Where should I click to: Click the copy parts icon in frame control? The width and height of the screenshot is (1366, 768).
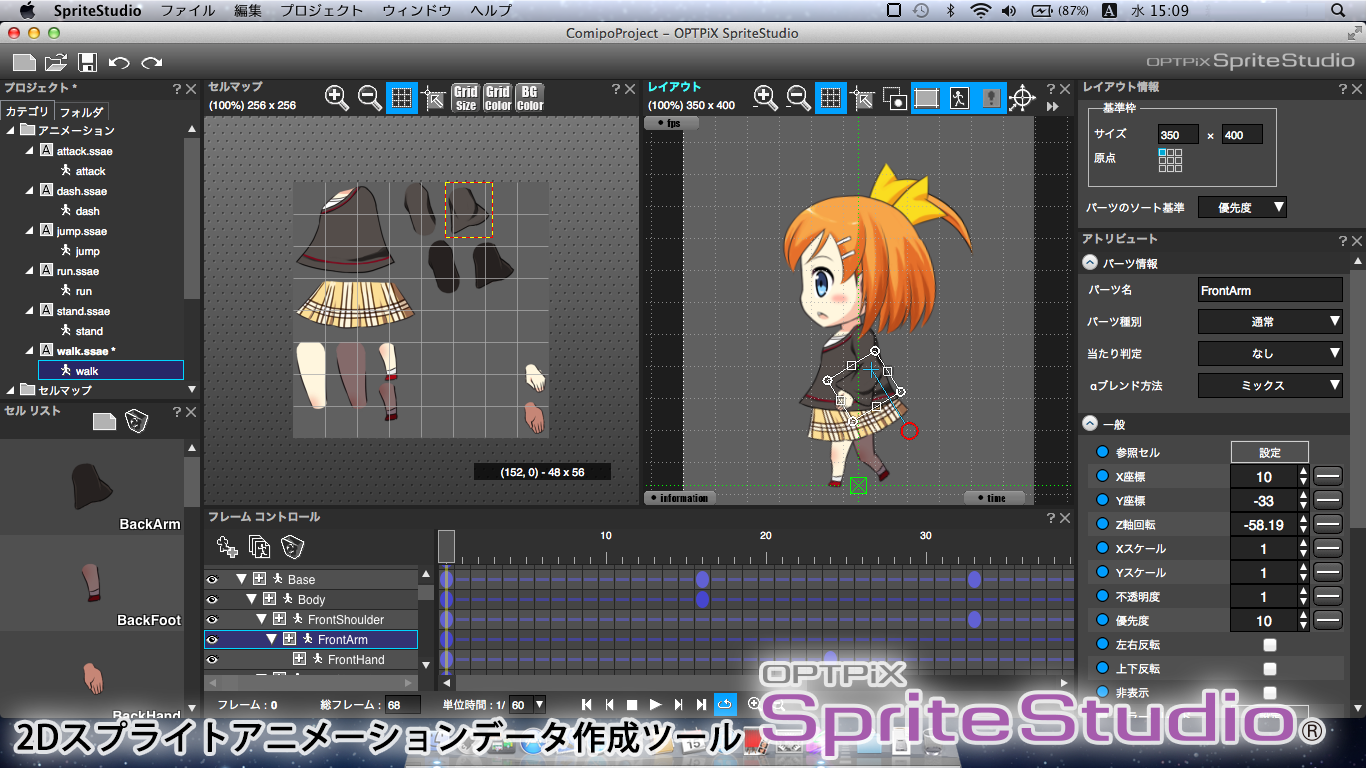pyautogui.click(x=259, y=546)
